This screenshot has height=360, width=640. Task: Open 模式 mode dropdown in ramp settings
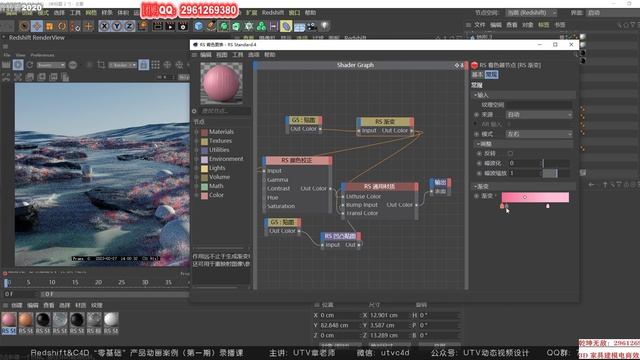(x=539, y=134)
